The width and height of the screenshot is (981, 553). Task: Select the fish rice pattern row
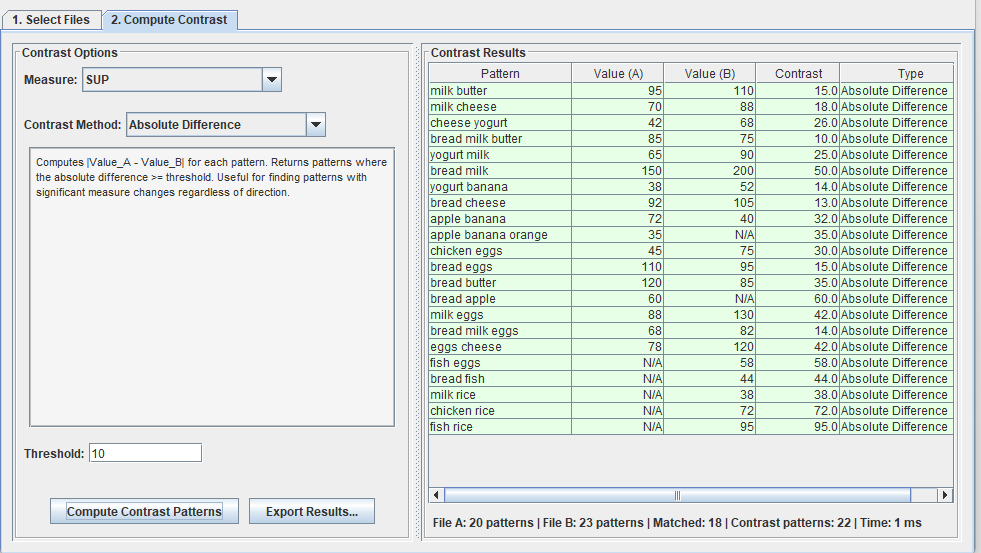[500, 427]
